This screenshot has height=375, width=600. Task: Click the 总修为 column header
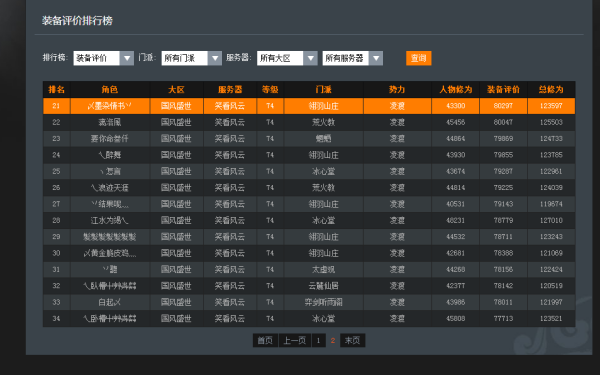[x=551, y=90]
